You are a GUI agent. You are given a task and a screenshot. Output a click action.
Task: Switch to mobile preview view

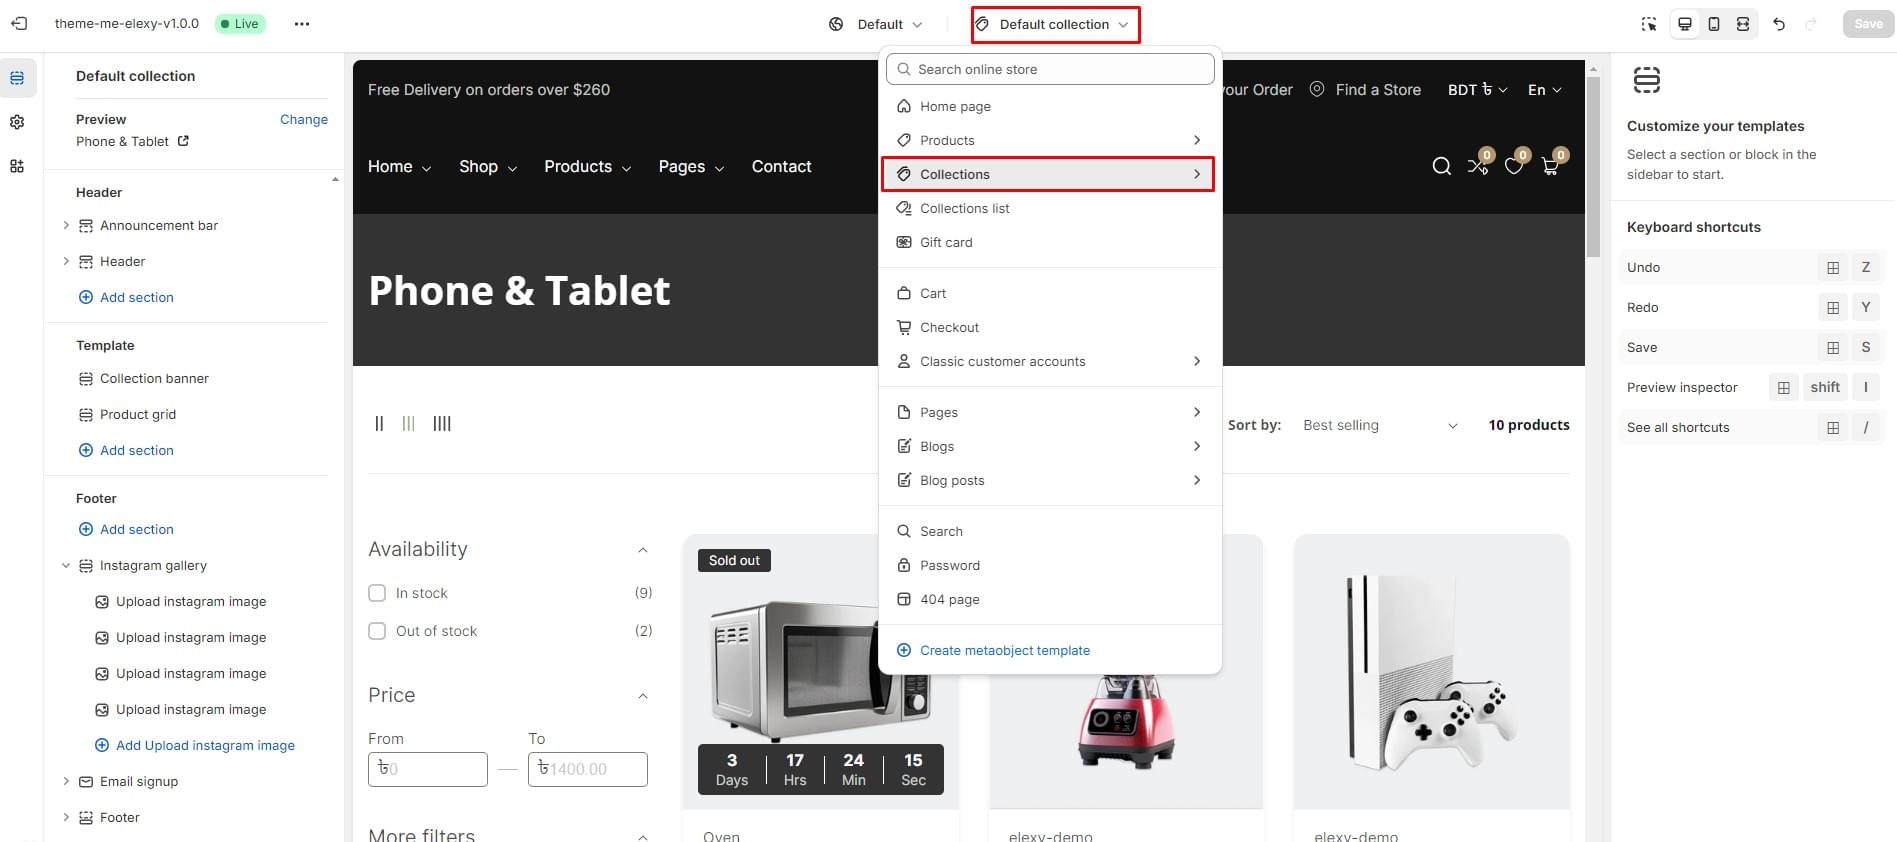pos(1714,24)
